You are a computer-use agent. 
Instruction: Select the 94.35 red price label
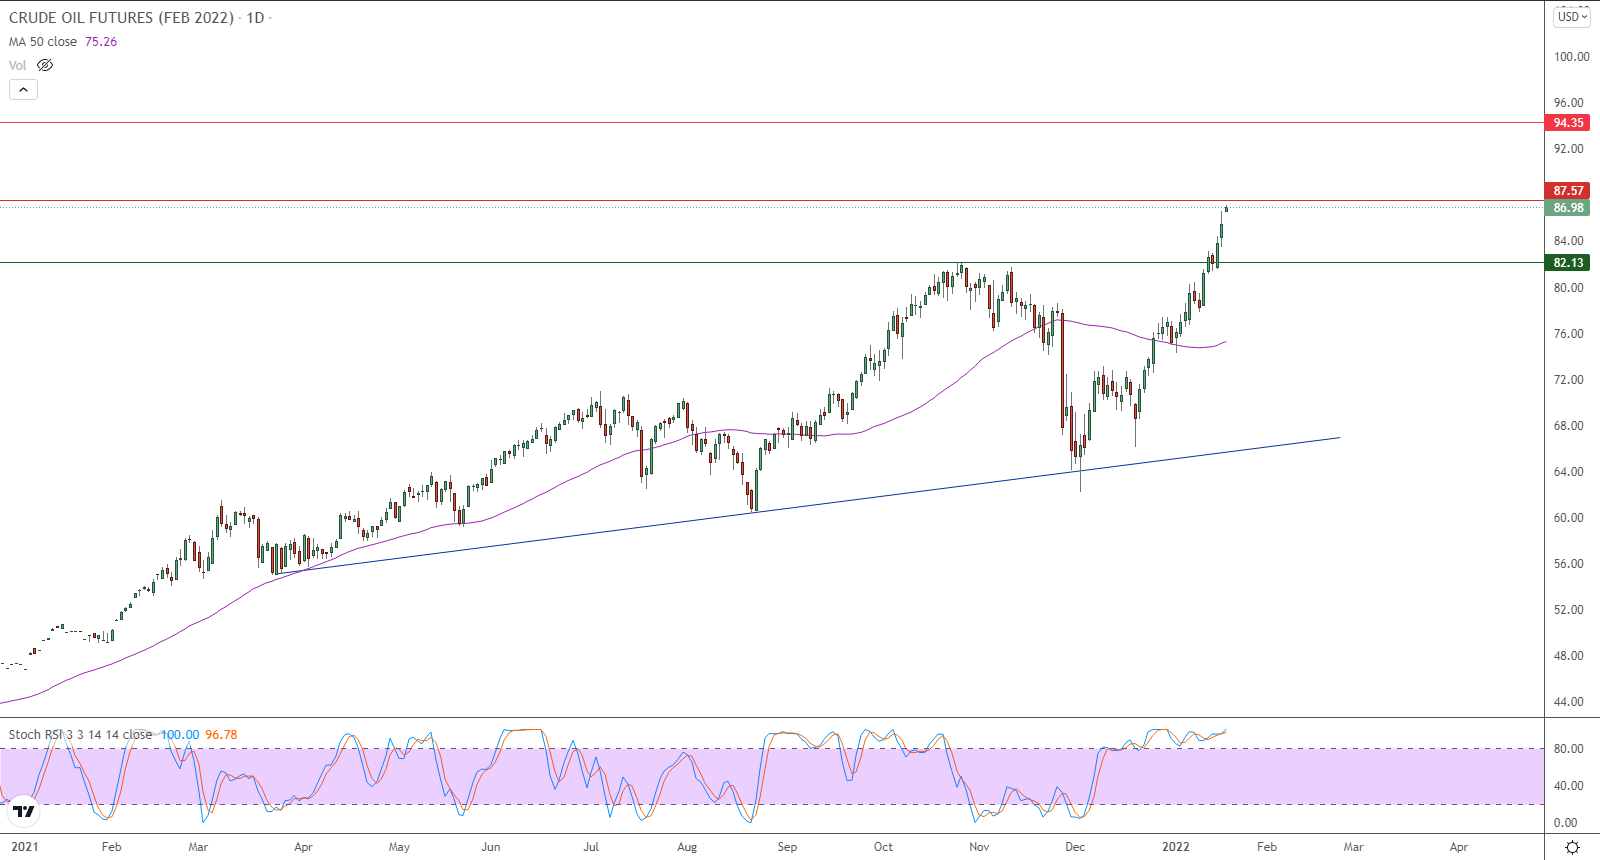tap(1568, 123)
